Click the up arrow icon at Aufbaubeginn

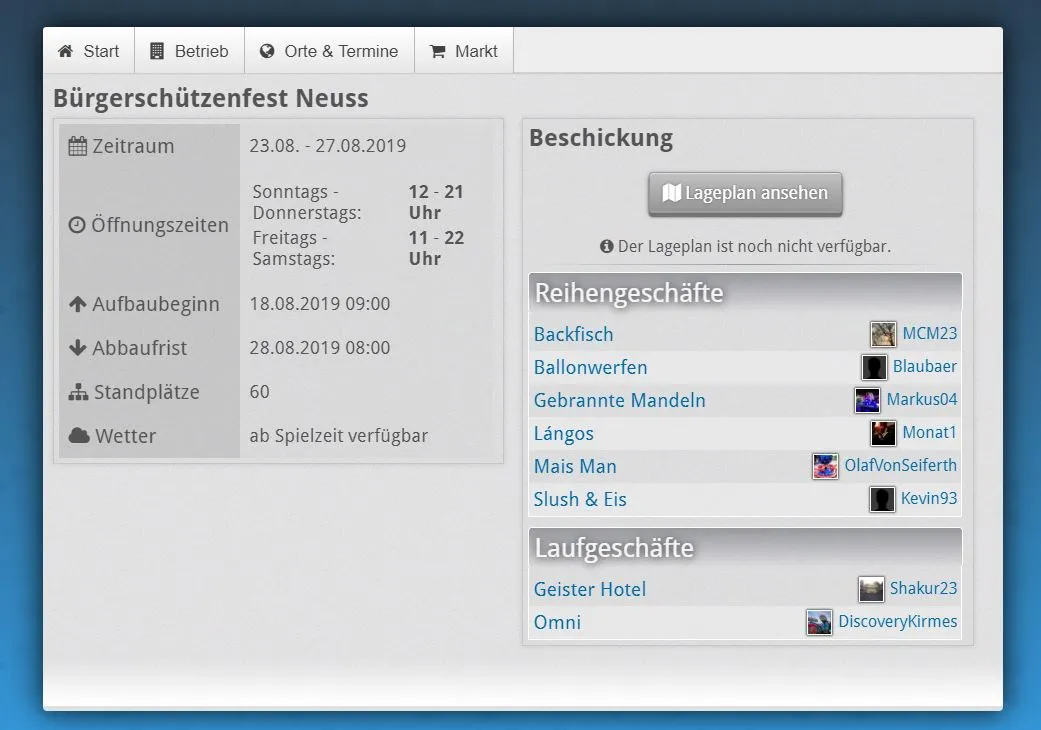pyautogui.click(x=78, y=304)
